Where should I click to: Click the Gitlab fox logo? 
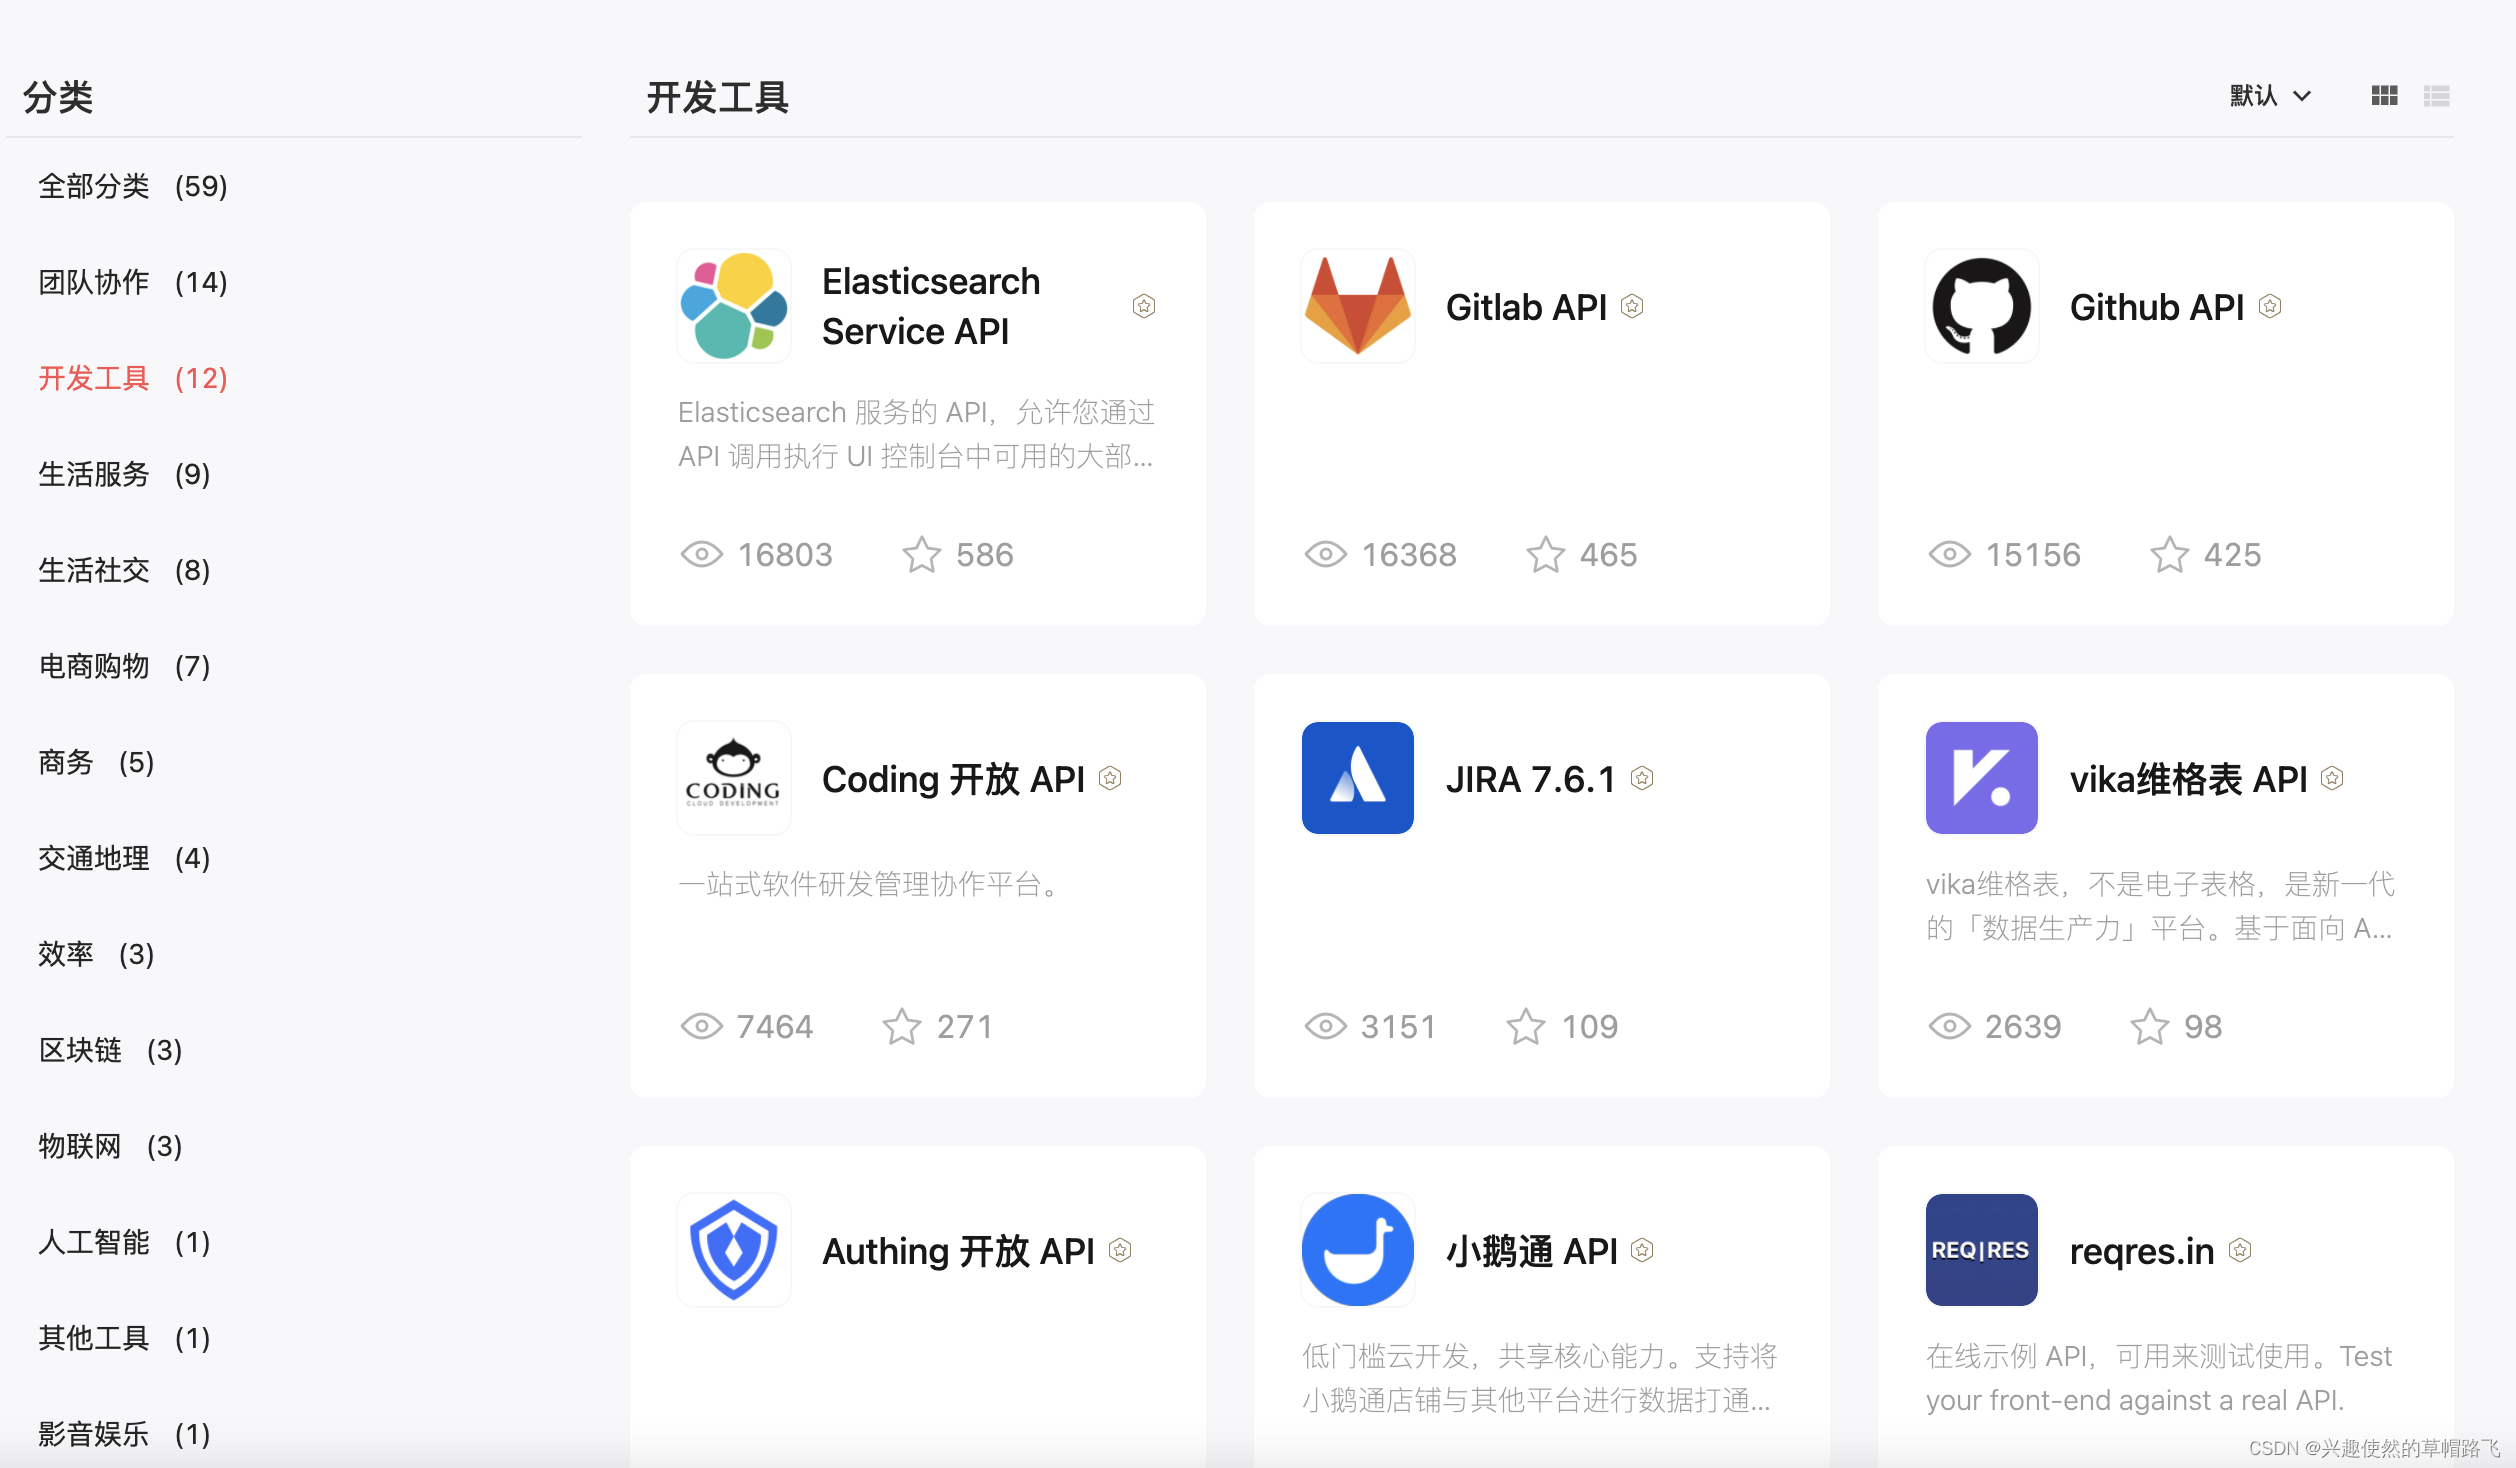pyautogui.click(x=1358, y=306)
